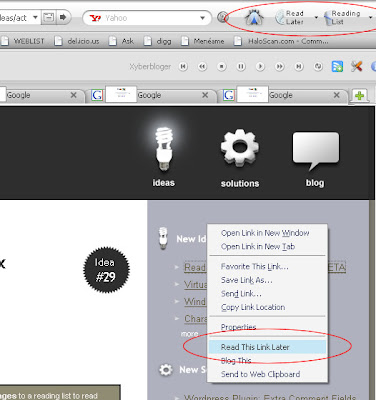Choose Send to Web Clipboard
This screenshot has width=376, height=400.
pyautogui.click(x=260, y=374)
